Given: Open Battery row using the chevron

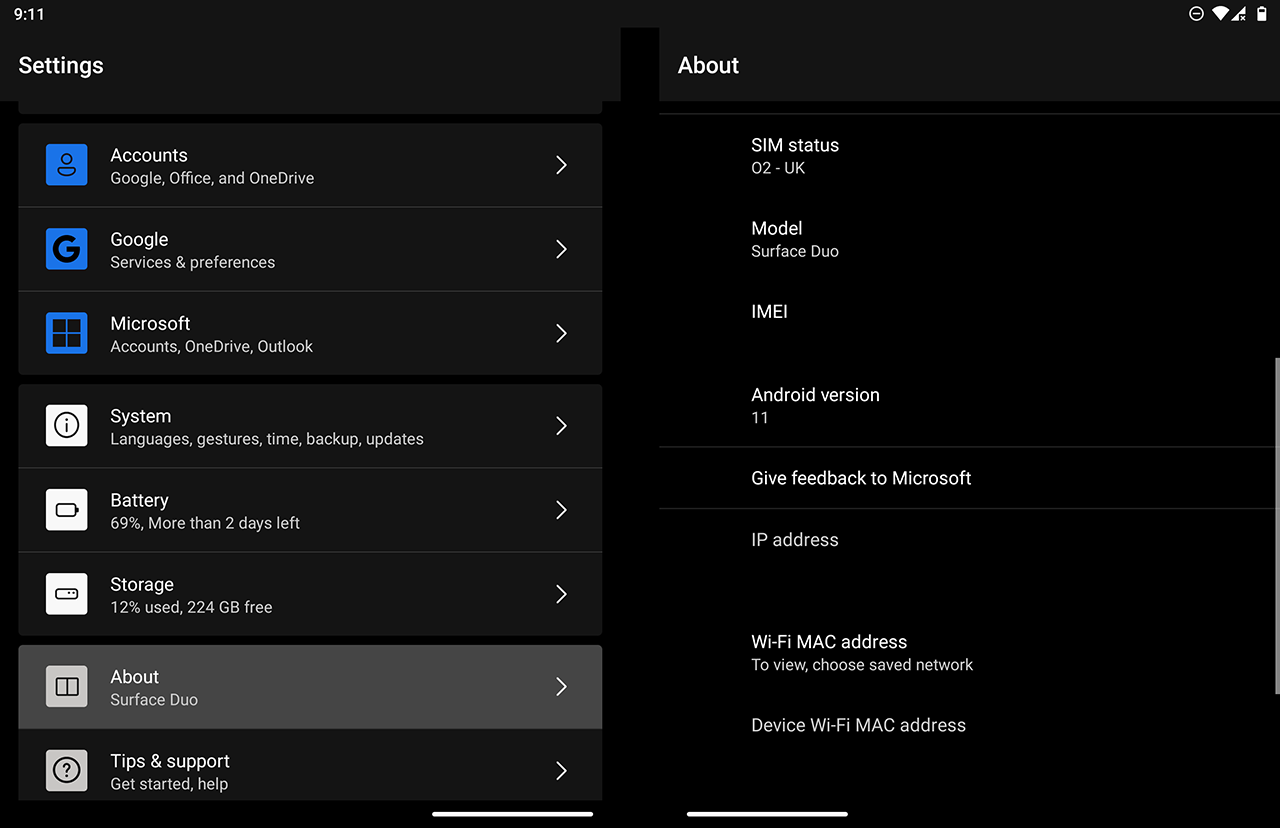Looking at the screenshot, I should click(561, 510).
